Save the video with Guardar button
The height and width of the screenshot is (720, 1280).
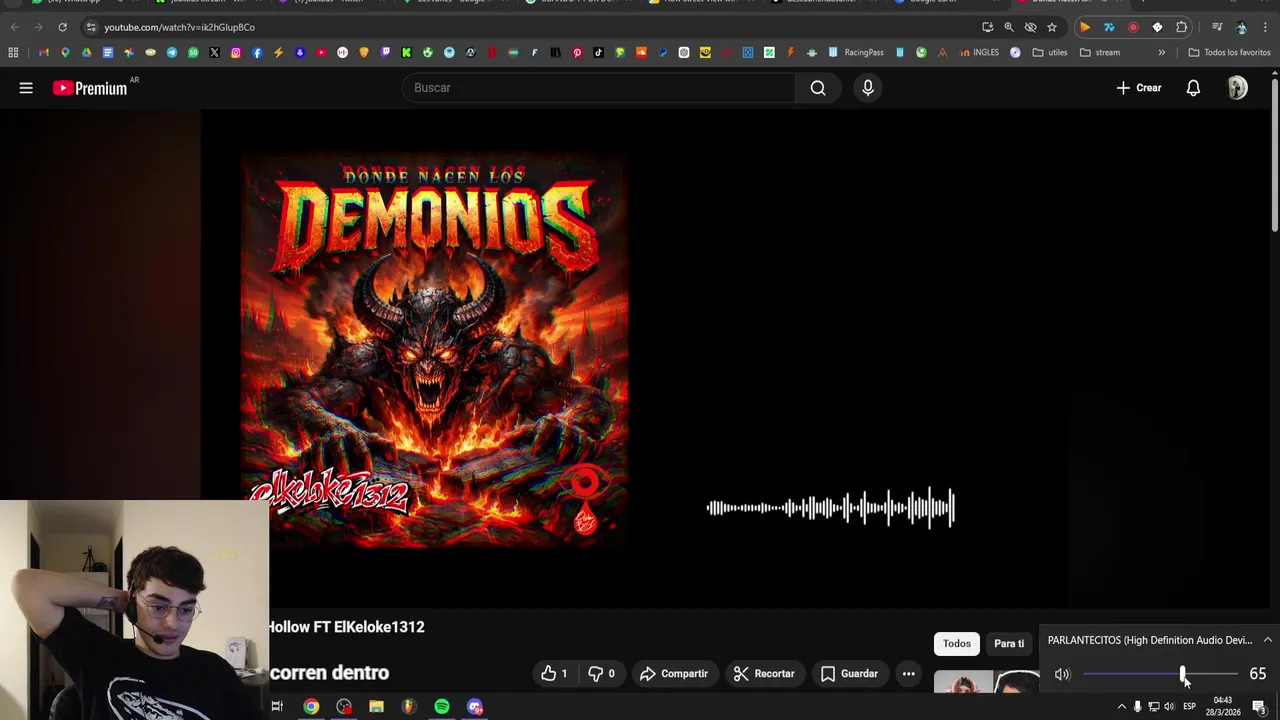click(849, 674)
